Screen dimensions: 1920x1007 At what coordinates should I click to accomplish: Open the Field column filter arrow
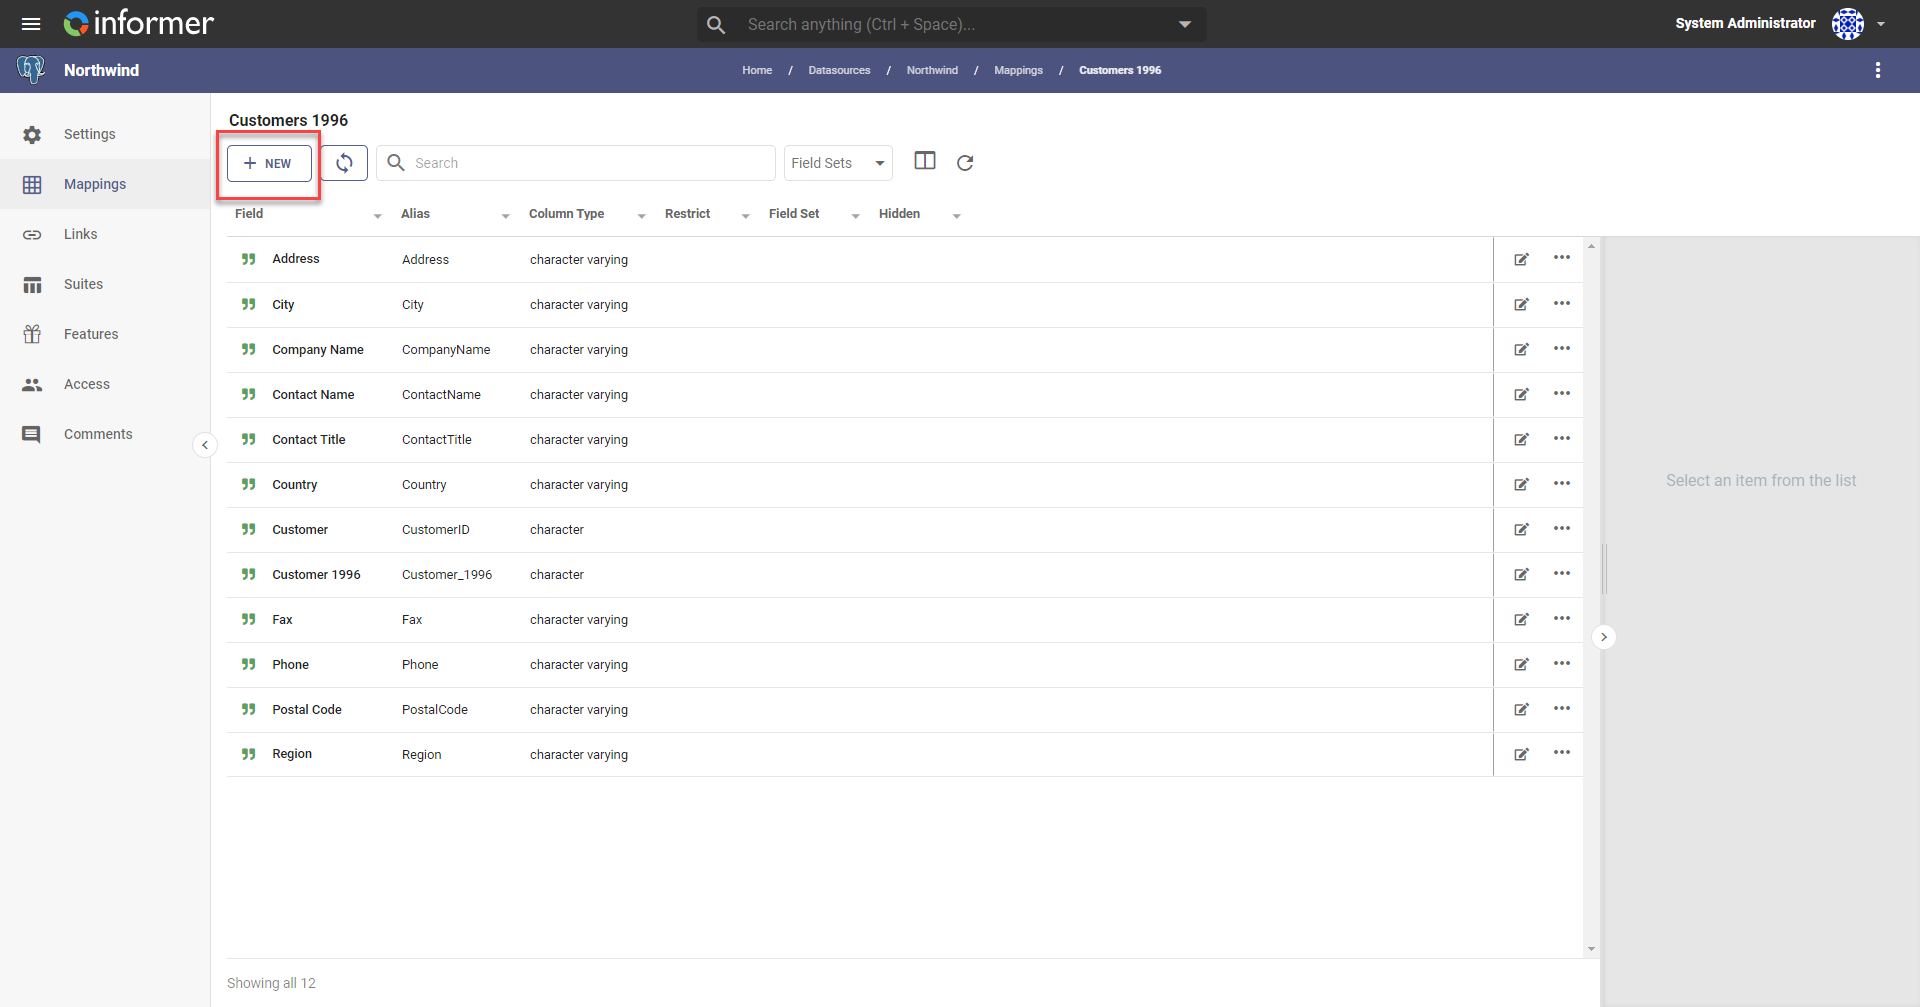point(378,216)
